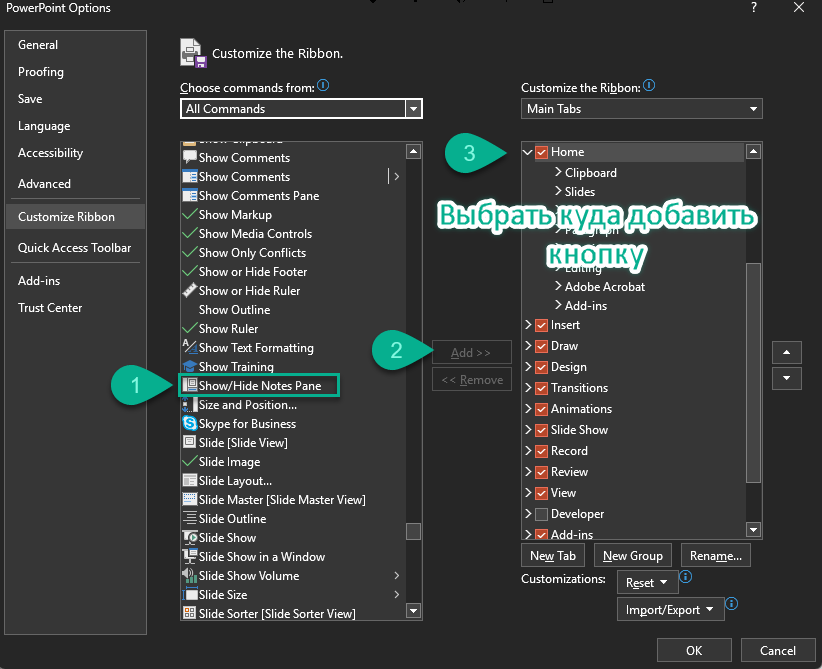Click the speech-bubble Show Comments command icon

189,157
